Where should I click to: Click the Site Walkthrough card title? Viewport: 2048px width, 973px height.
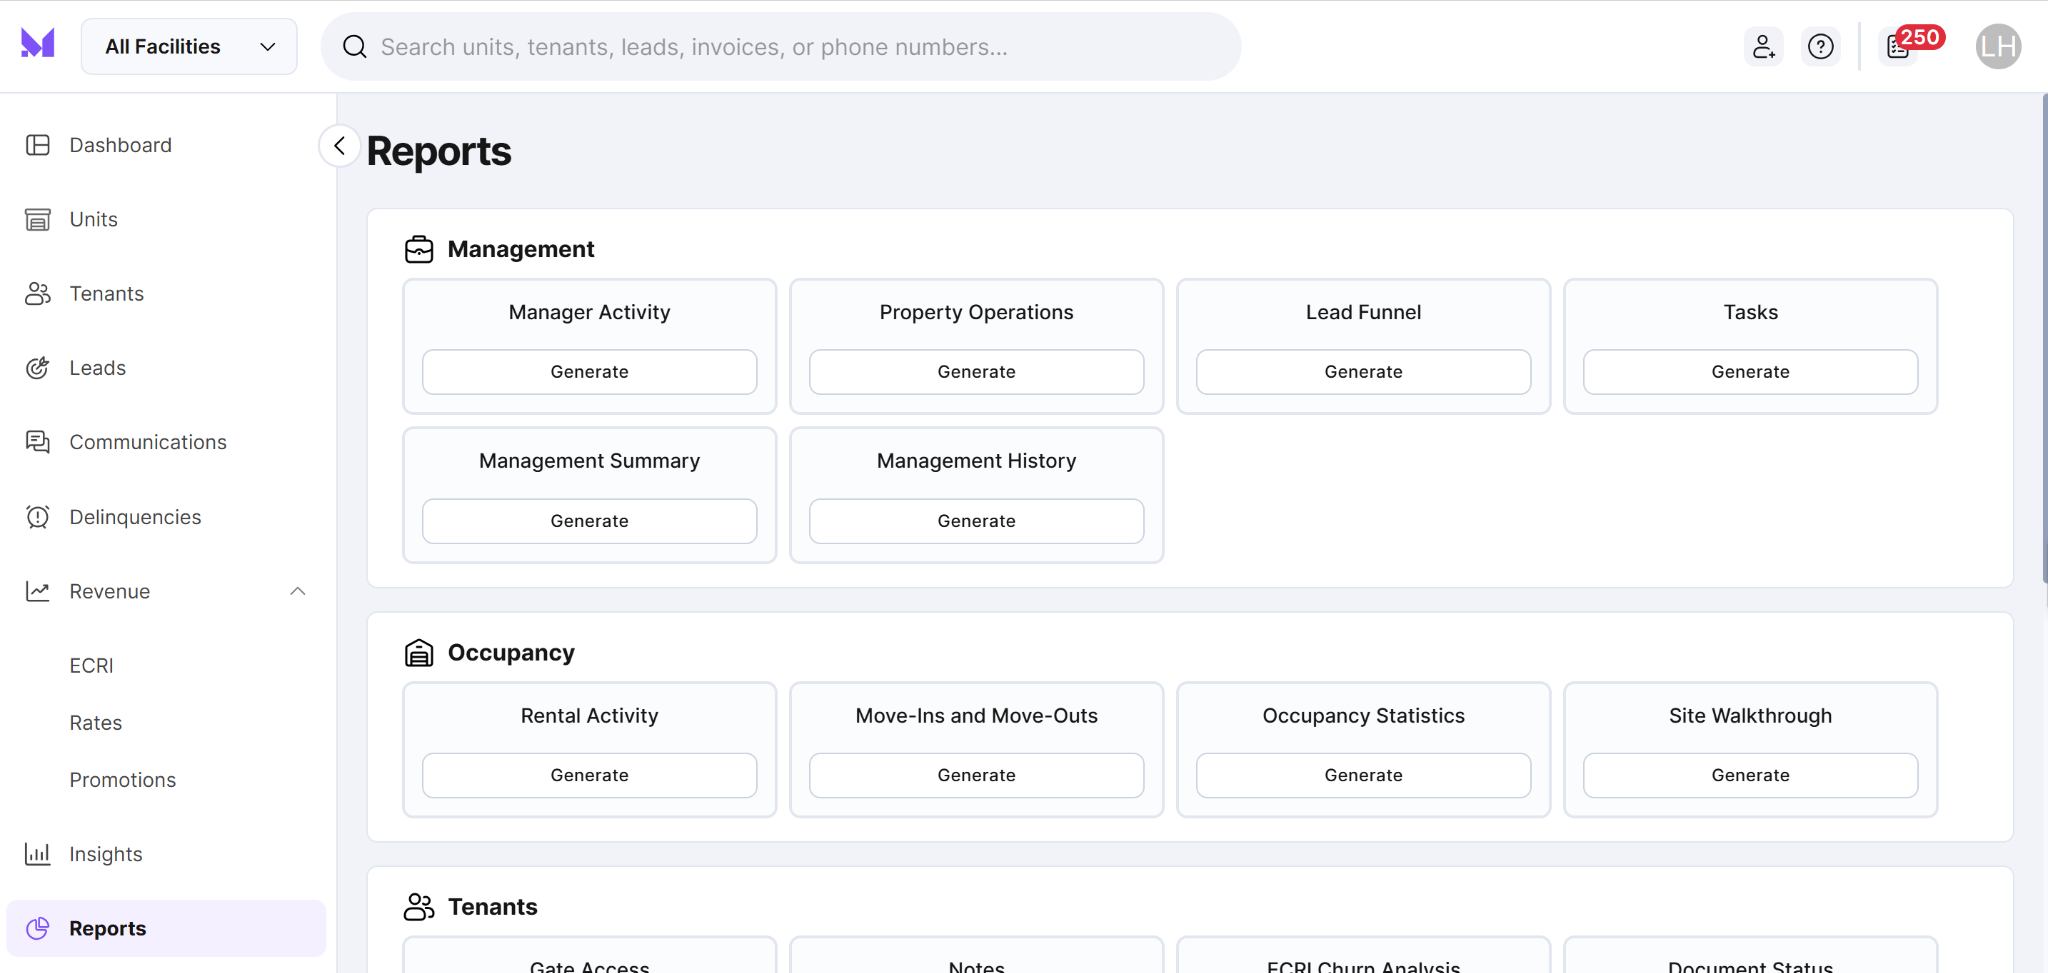click(x=1751, y=716)
